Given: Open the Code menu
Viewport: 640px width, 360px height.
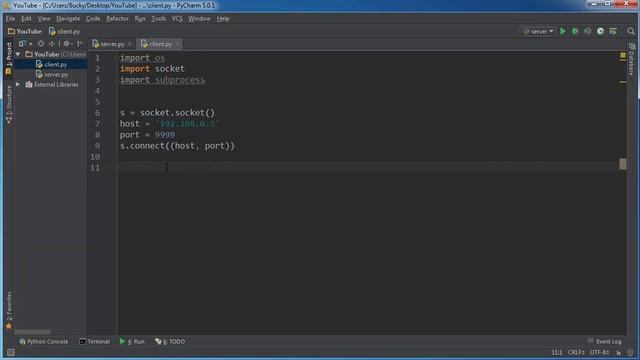Looking at the screenshot, I should [x=93, y=19].
